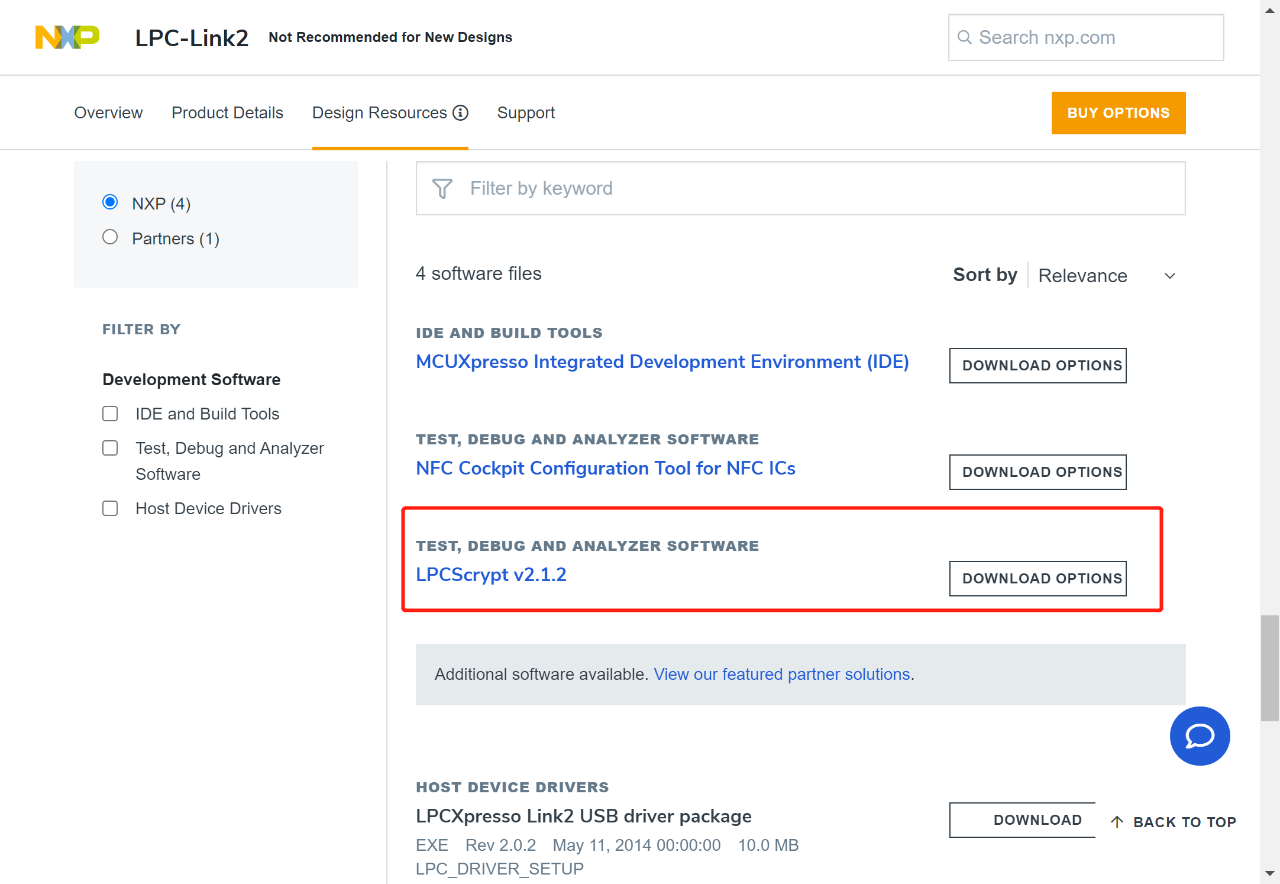Click the LPC-Link2 product title
Viewport: 1280px width, 884px height.
tap(192, 38)
